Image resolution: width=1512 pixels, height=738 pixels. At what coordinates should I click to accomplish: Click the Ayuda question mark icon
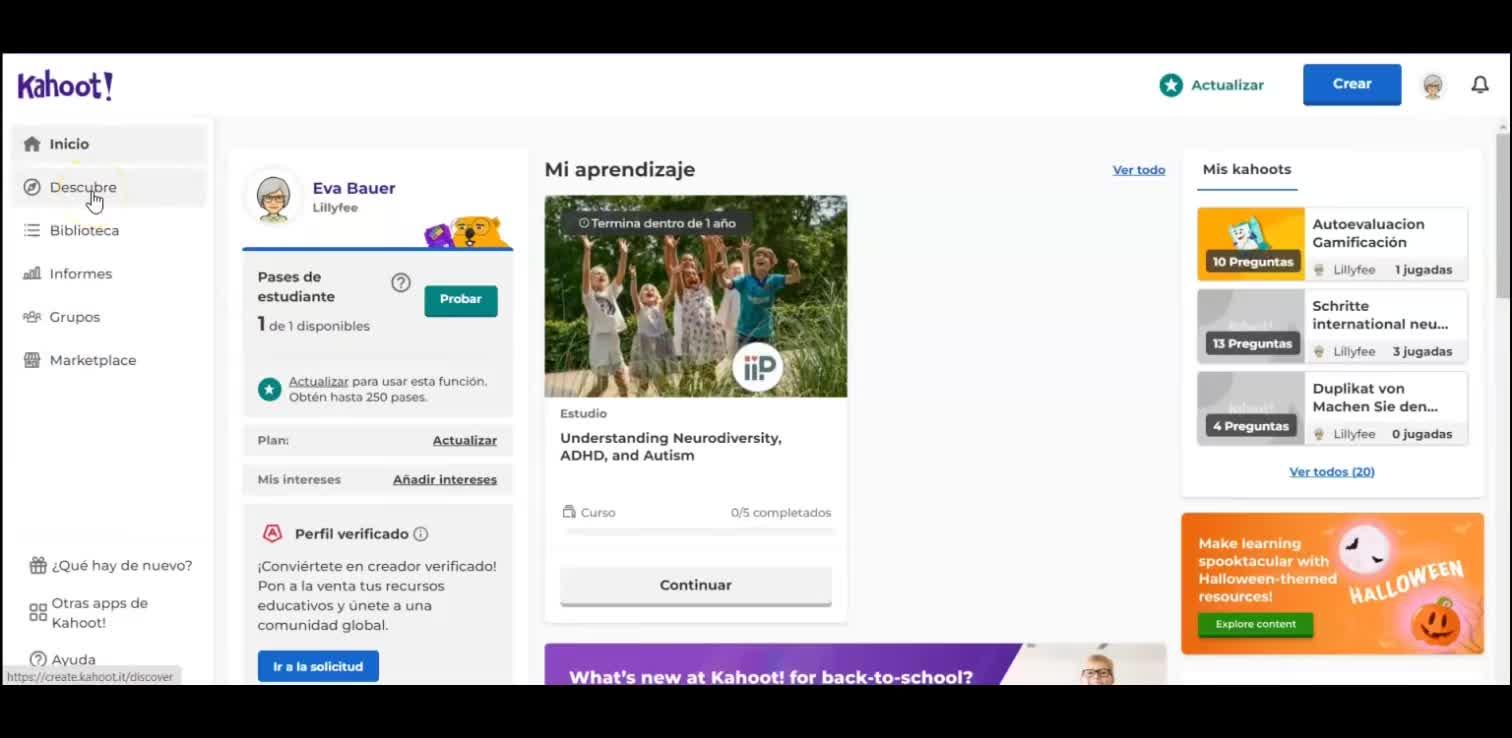(38, 659)
